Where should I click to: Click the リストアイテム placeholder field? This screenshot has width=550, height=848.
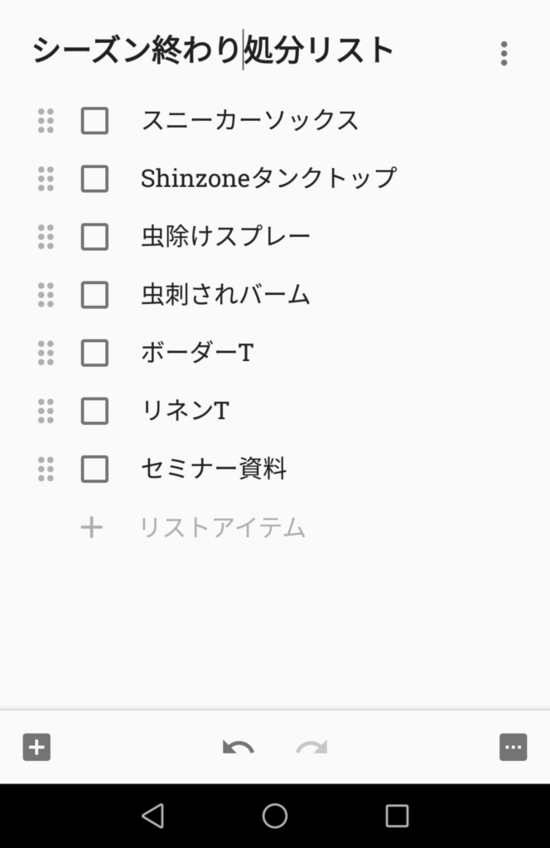[223, 527]
